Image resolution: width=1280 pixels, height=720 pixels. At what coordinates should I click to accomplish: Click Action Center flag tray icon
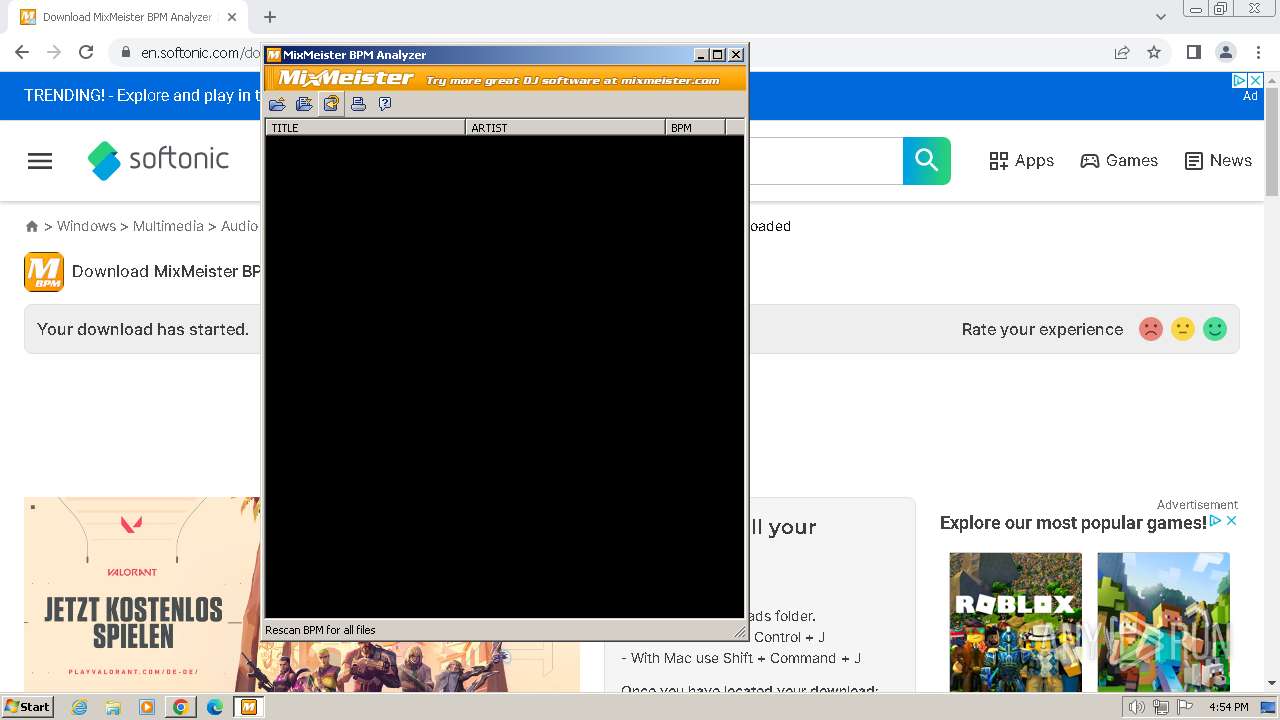[x=1185, y=707]
